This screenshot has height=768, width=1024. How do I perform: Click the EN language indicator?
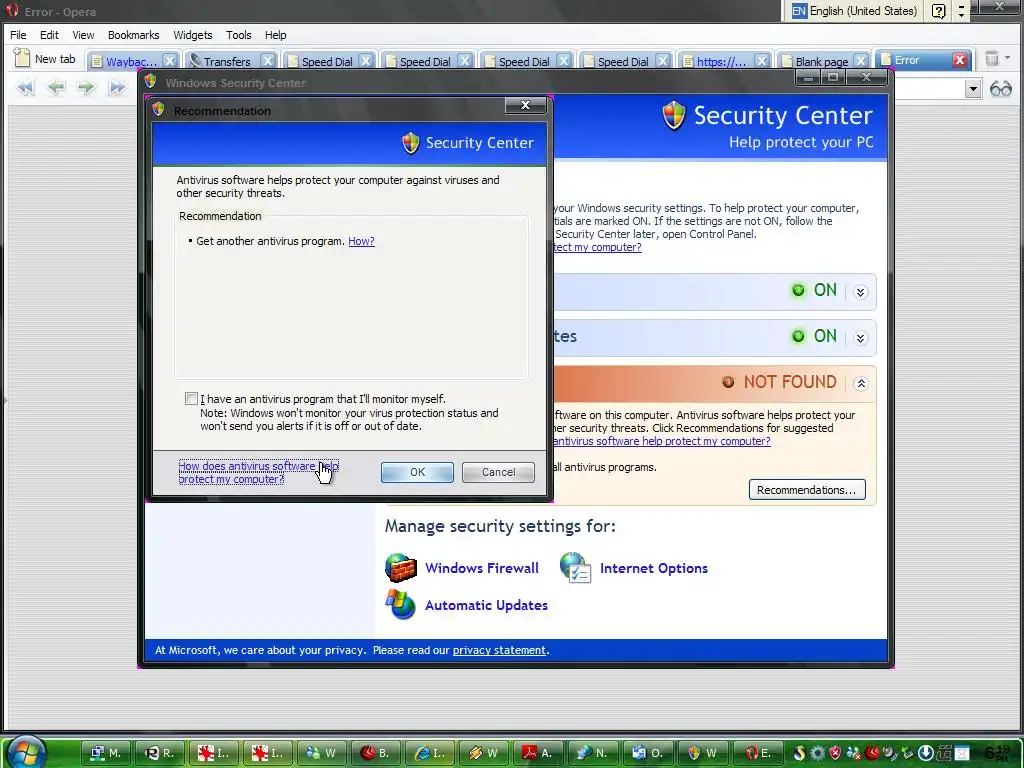[799, 10]
